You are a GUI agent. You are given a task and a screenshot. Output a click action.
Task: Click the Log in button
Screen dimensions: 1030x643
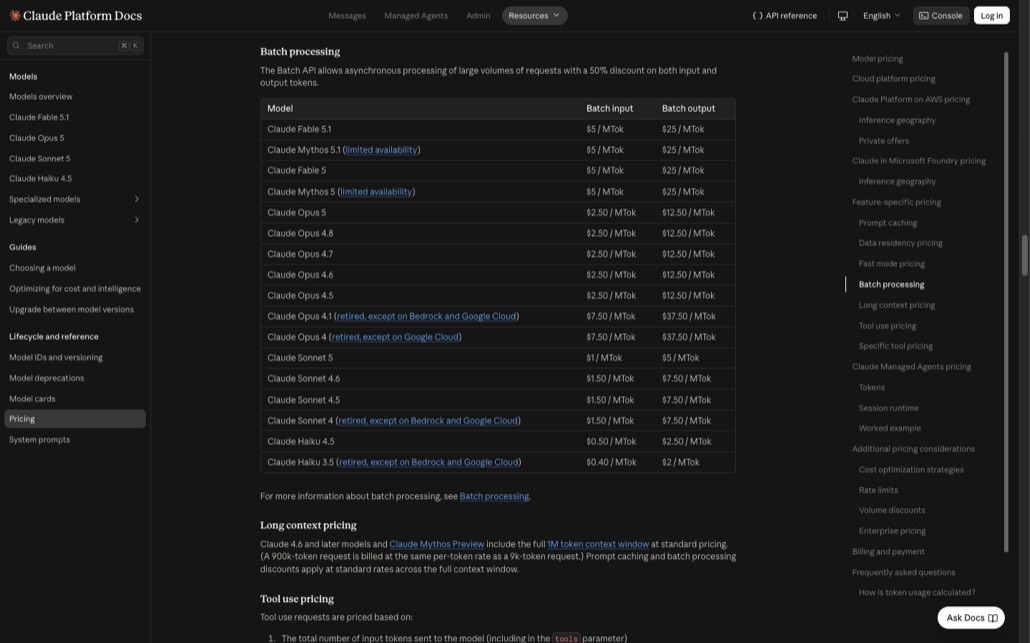coord(991,16)
